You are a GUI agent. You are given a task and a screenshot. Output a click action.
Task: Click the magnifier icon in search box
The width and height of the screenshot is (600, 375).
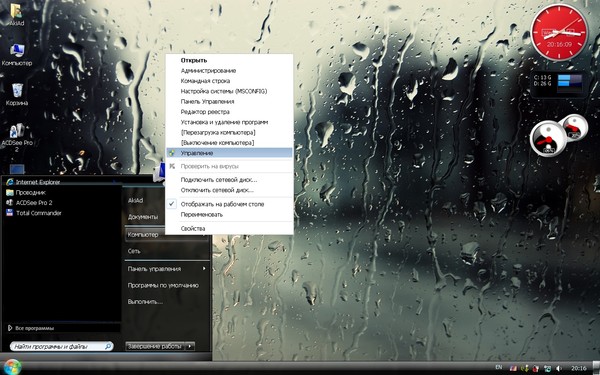point(108,346)
